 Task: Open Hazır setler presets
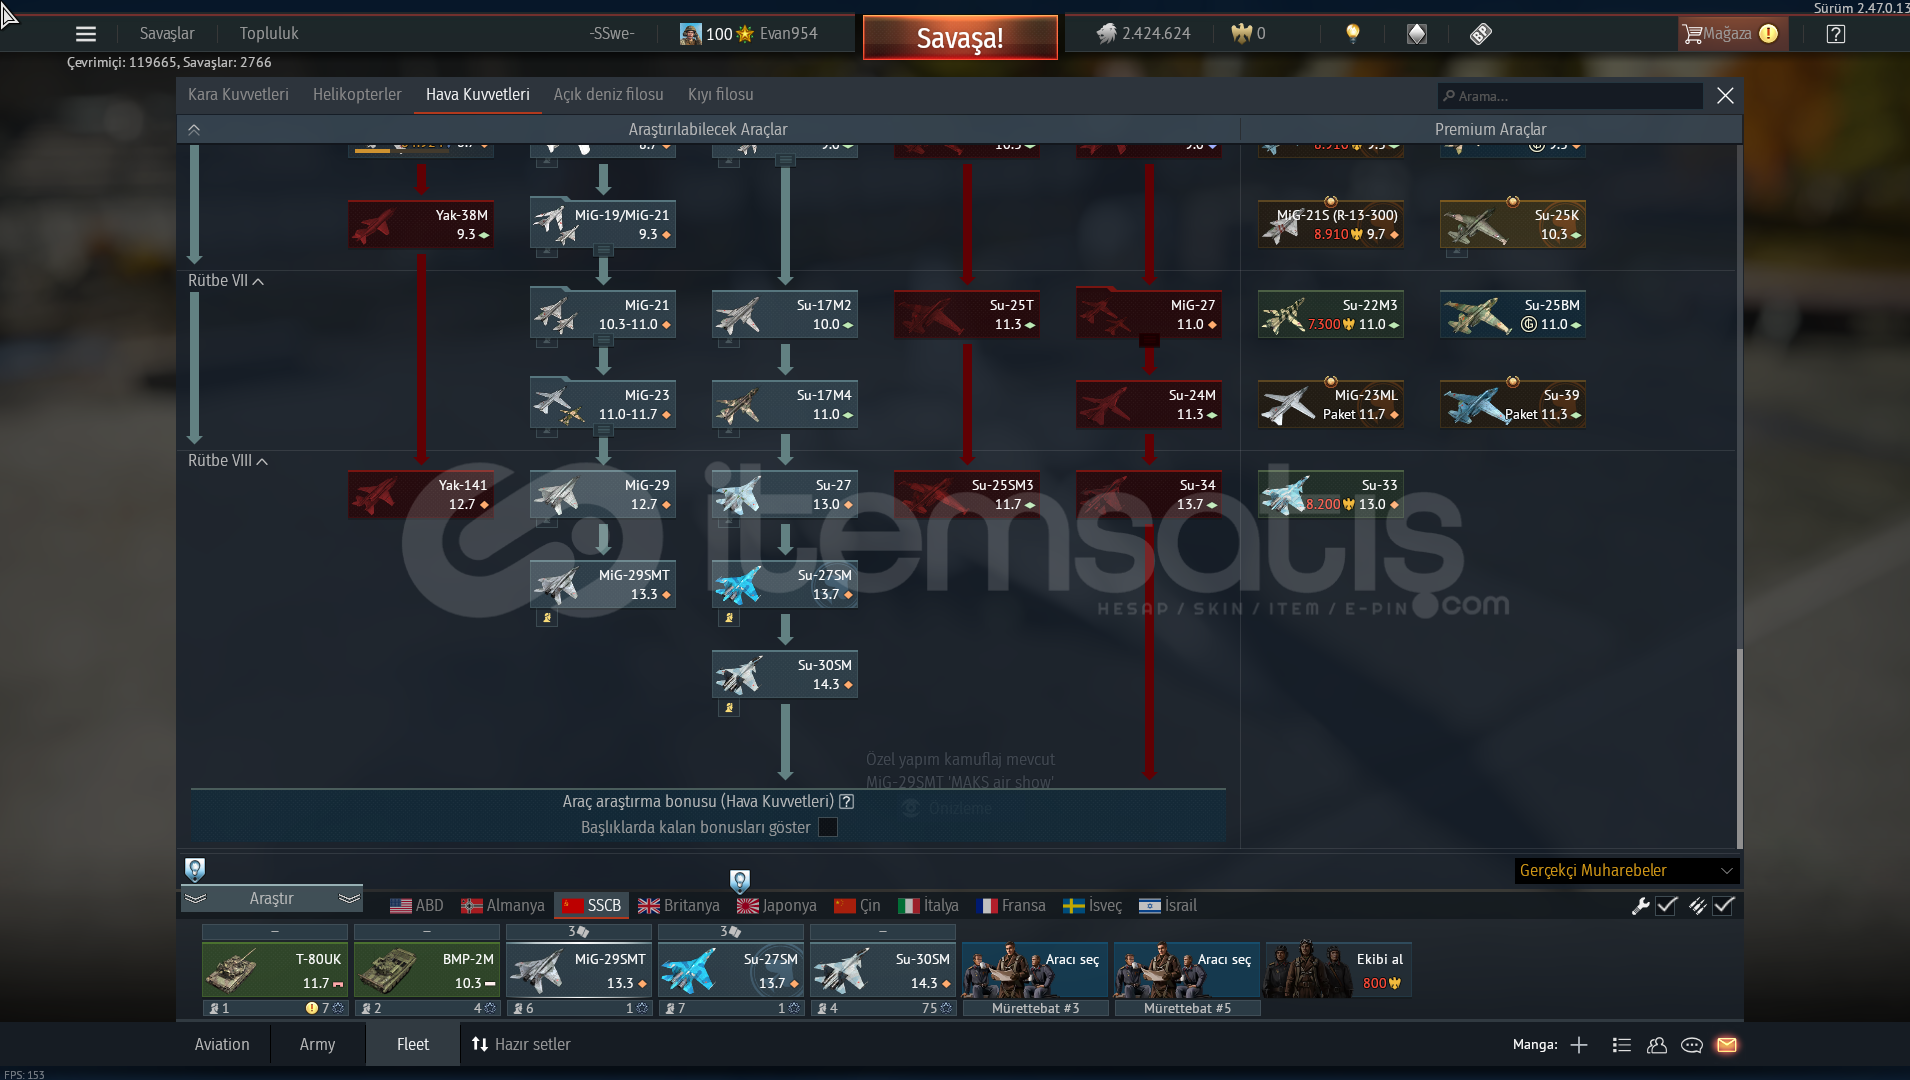point(521,1045)
